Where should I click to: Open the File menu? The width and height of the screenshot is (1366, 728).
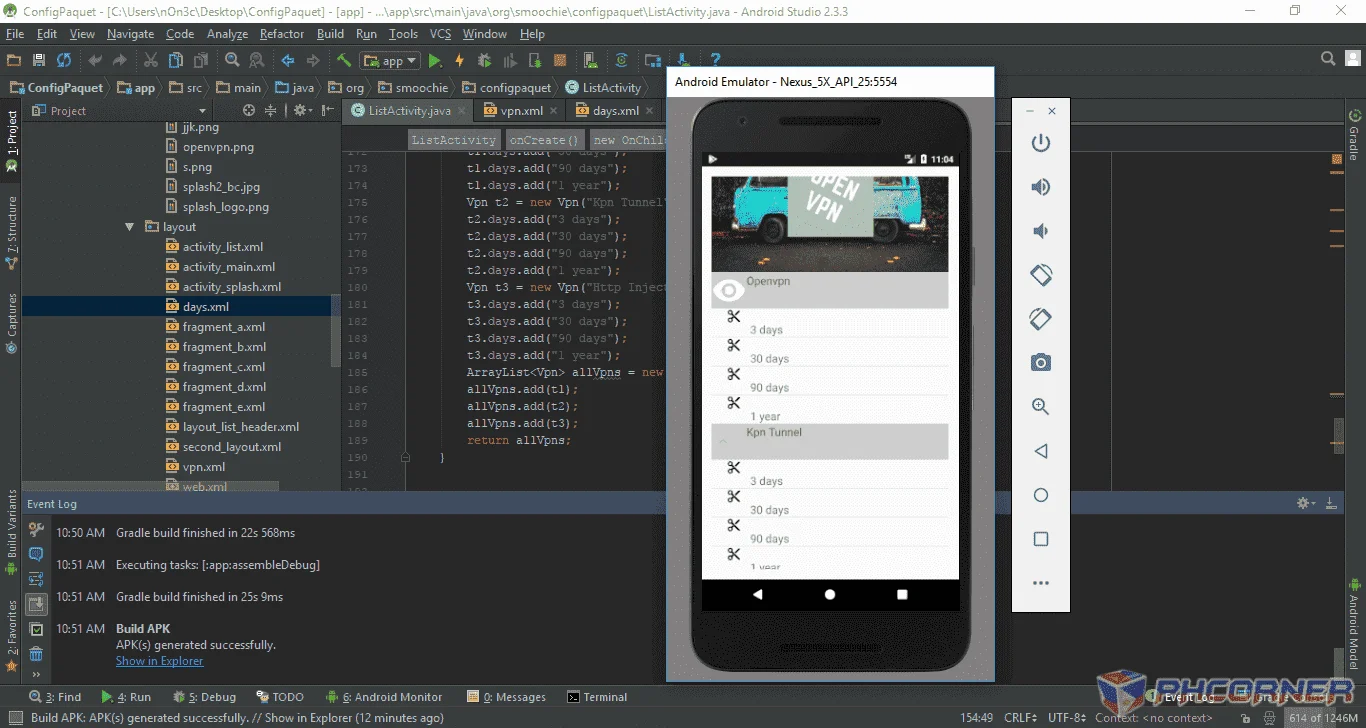coord(14,34)
